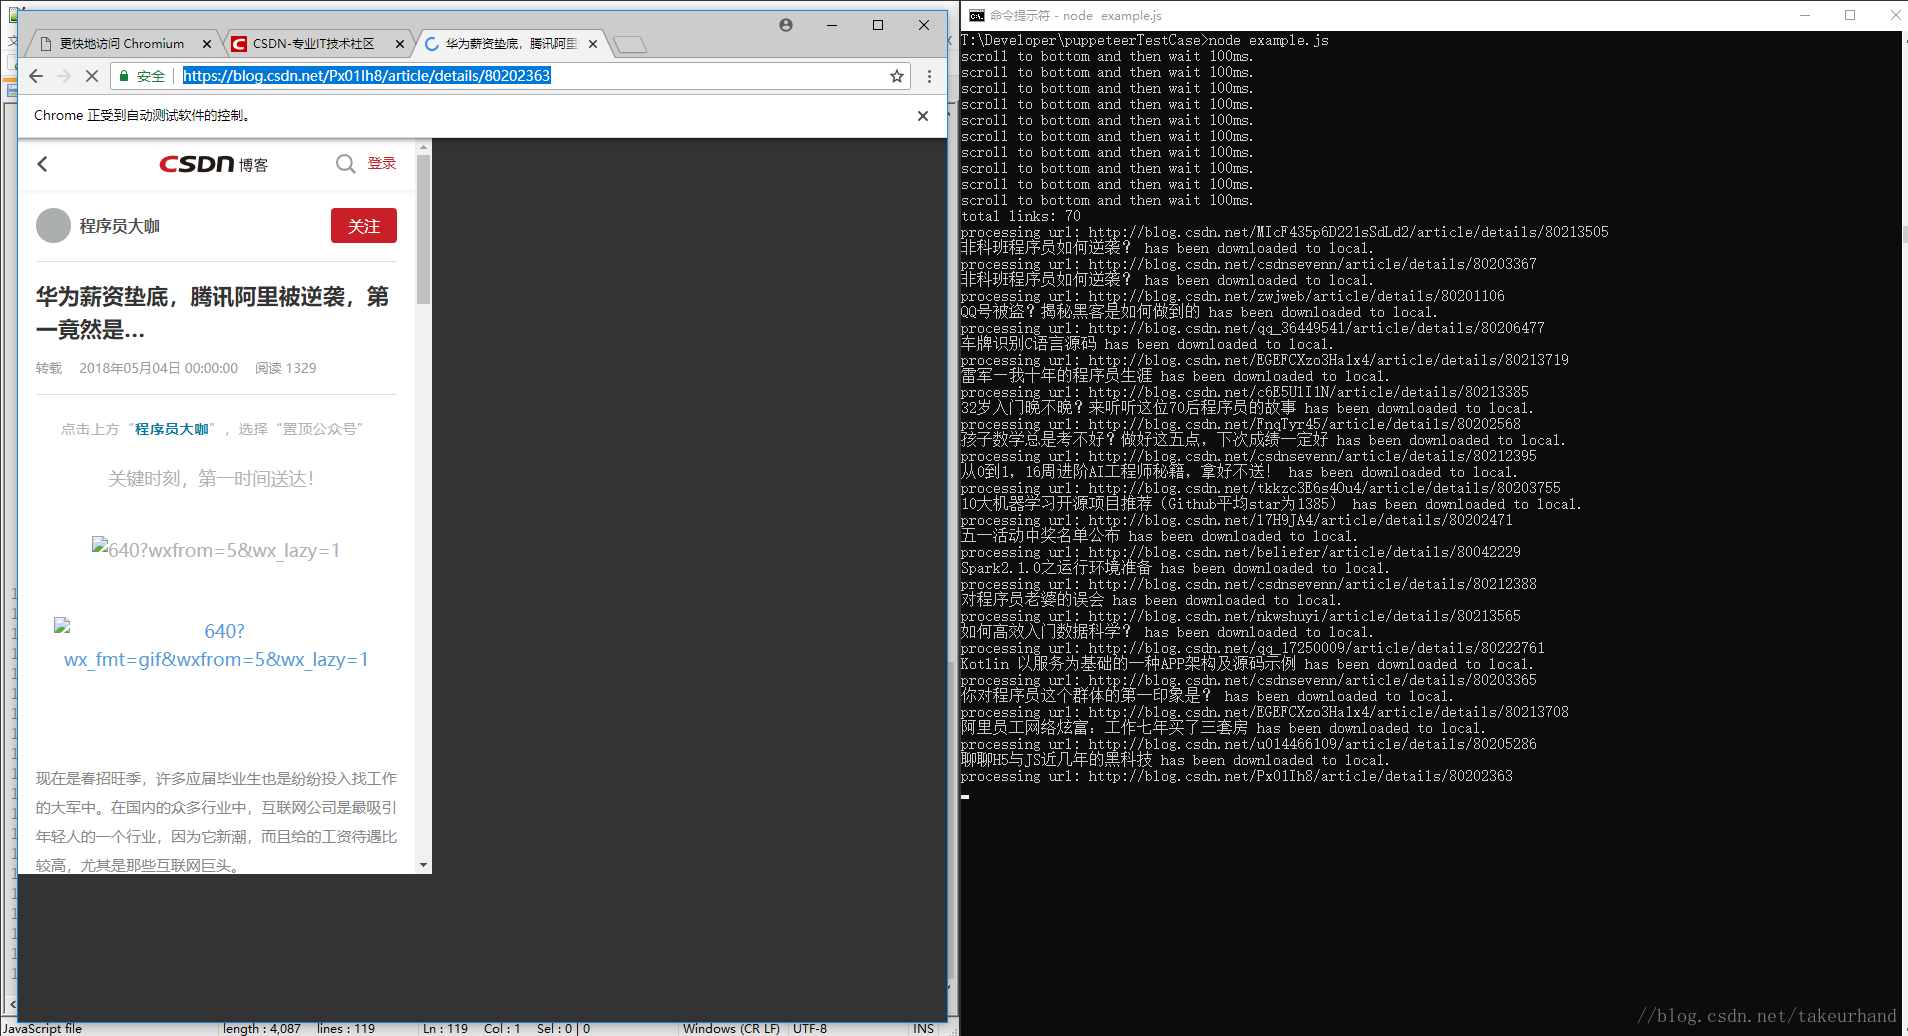Click the command prompt window icon

click(977, 16)
